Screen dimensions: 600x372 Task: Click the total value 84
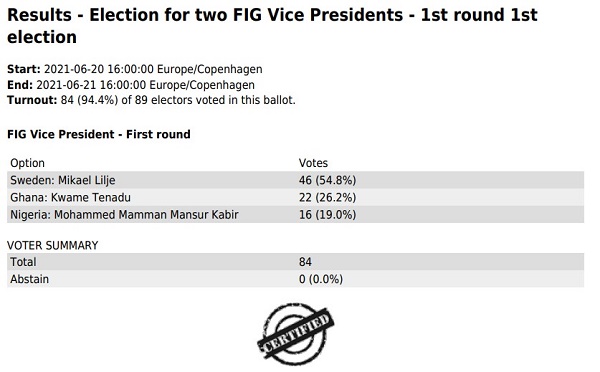pyautogui.click(x=305, y=262)
